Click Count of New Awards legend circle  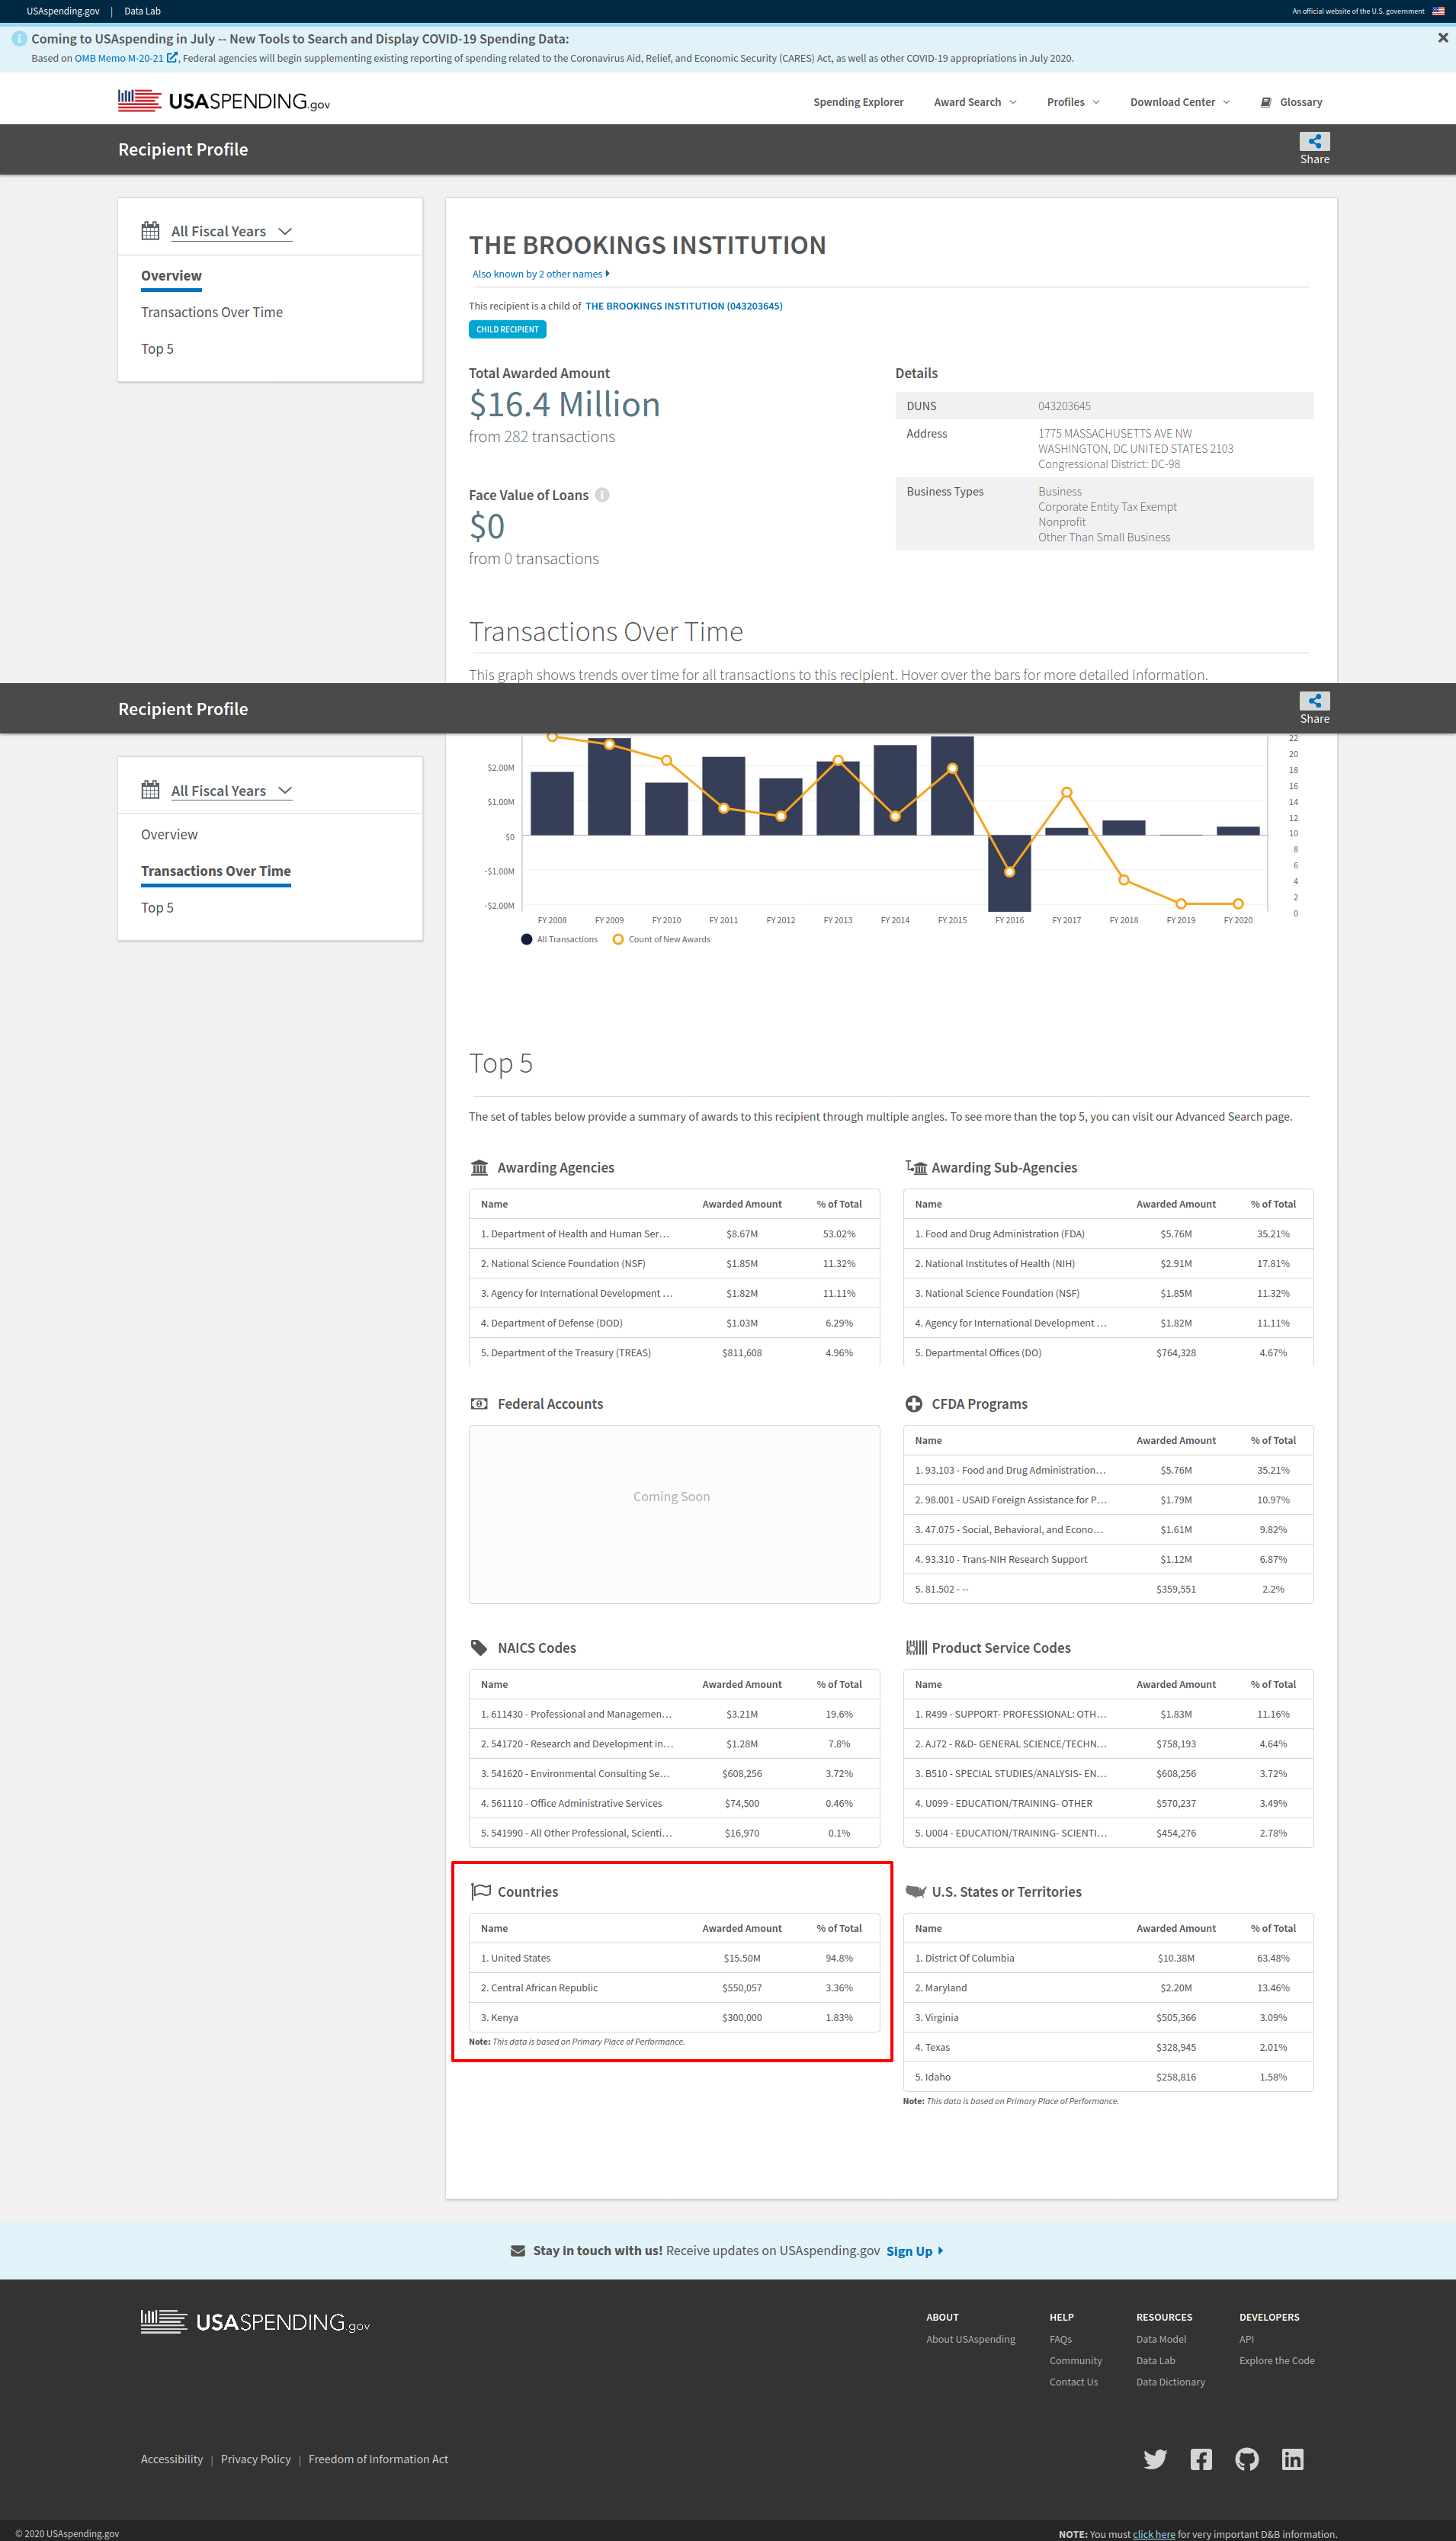pyautogui.click(x=618, y=939)
